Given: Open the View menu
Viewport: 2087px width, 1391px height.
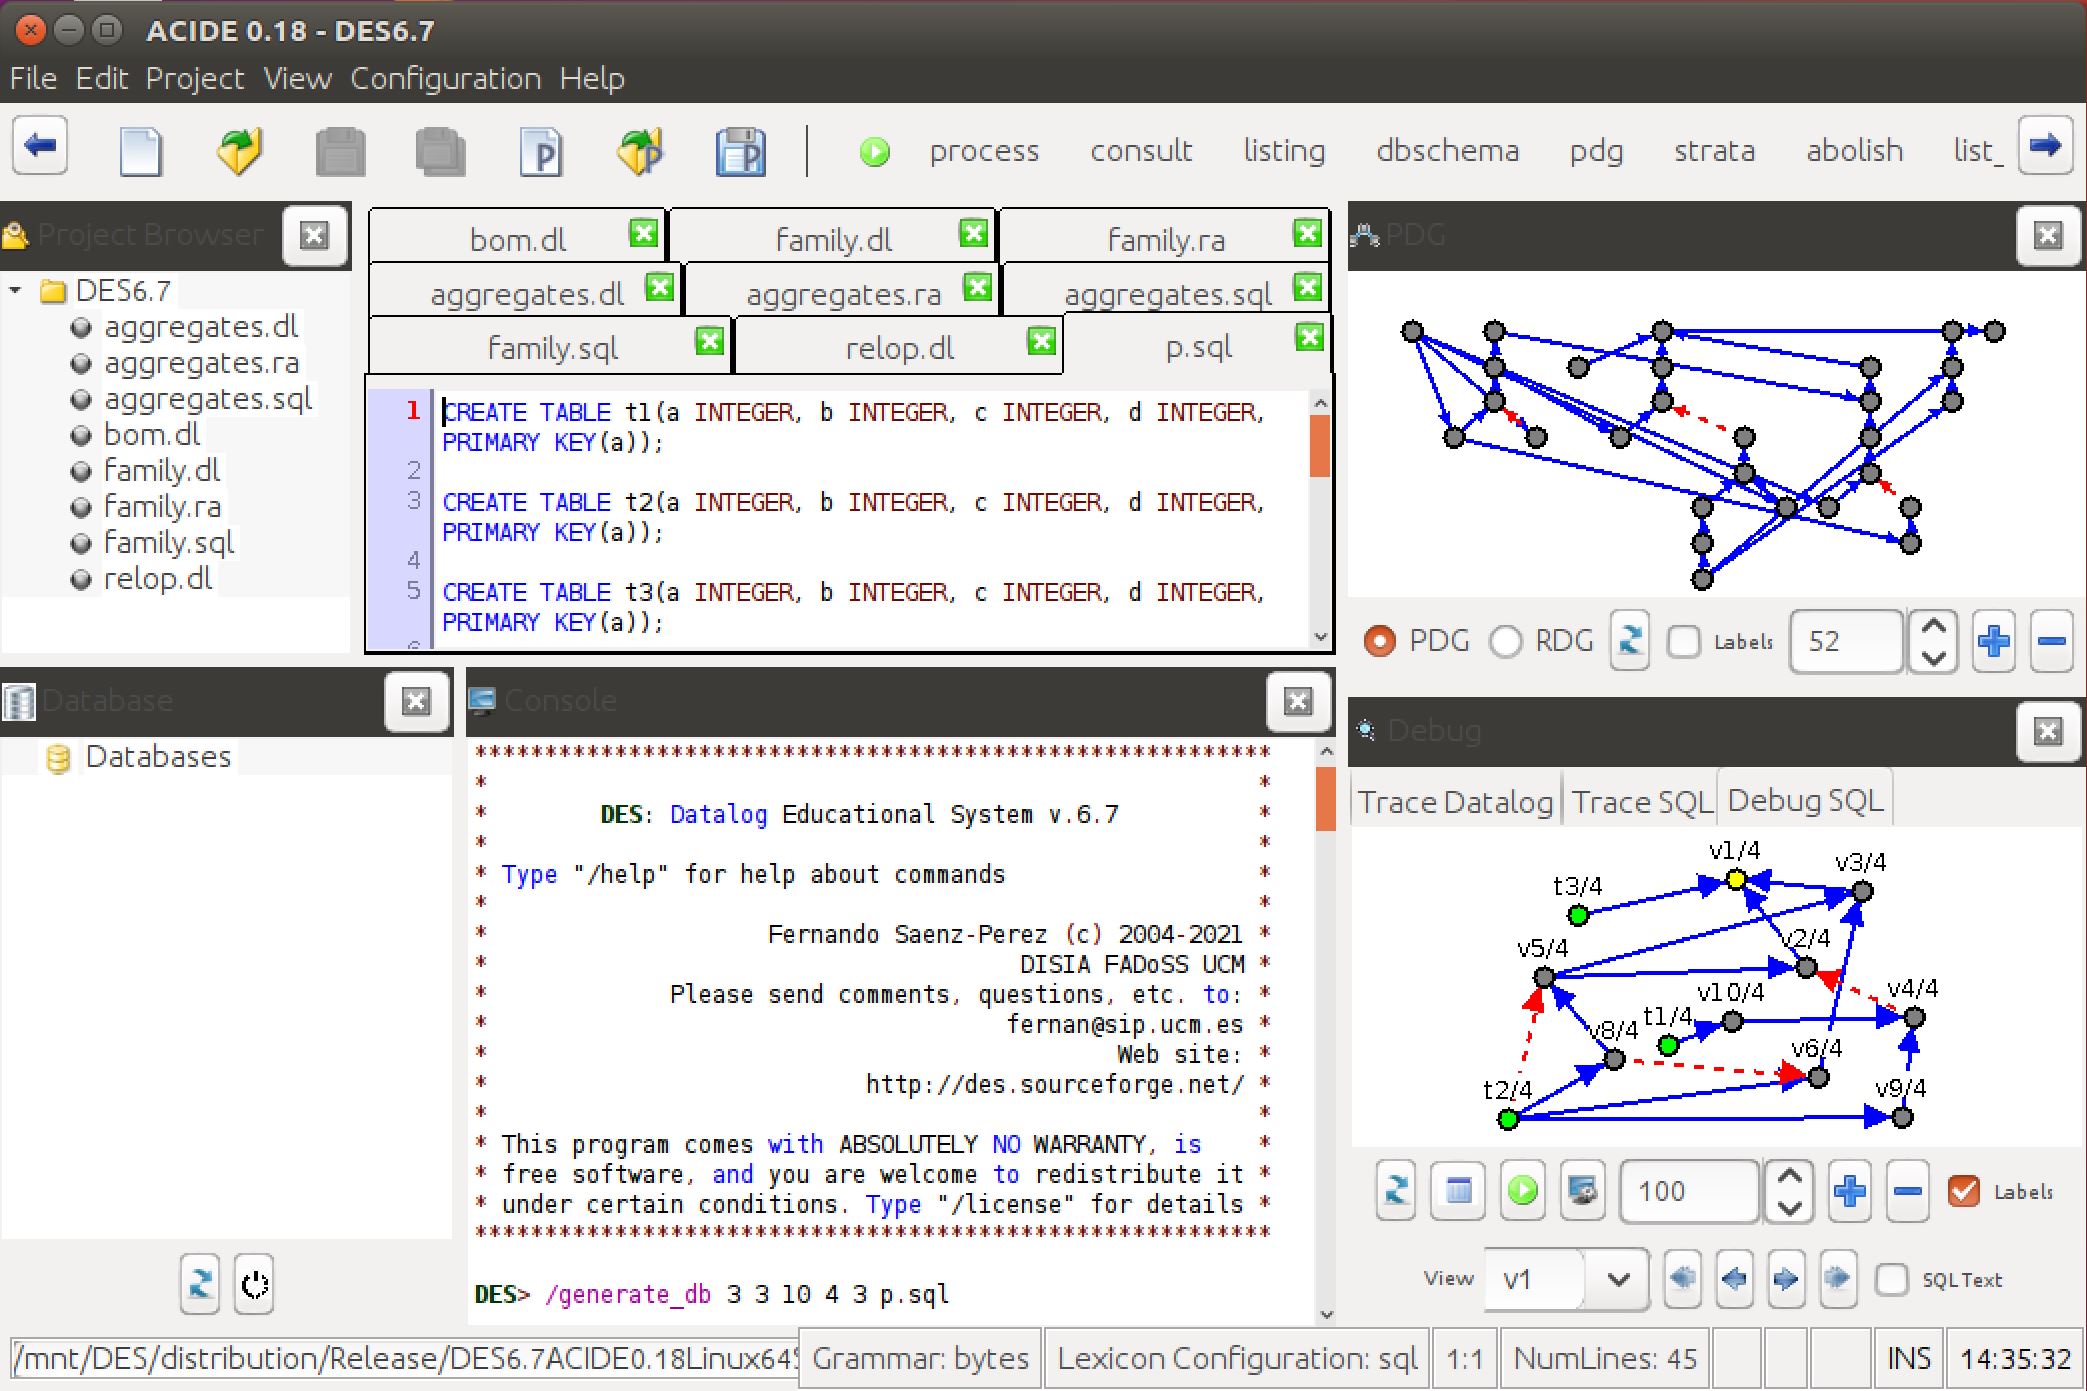Looking at the screenshot, I should [297, 78].
